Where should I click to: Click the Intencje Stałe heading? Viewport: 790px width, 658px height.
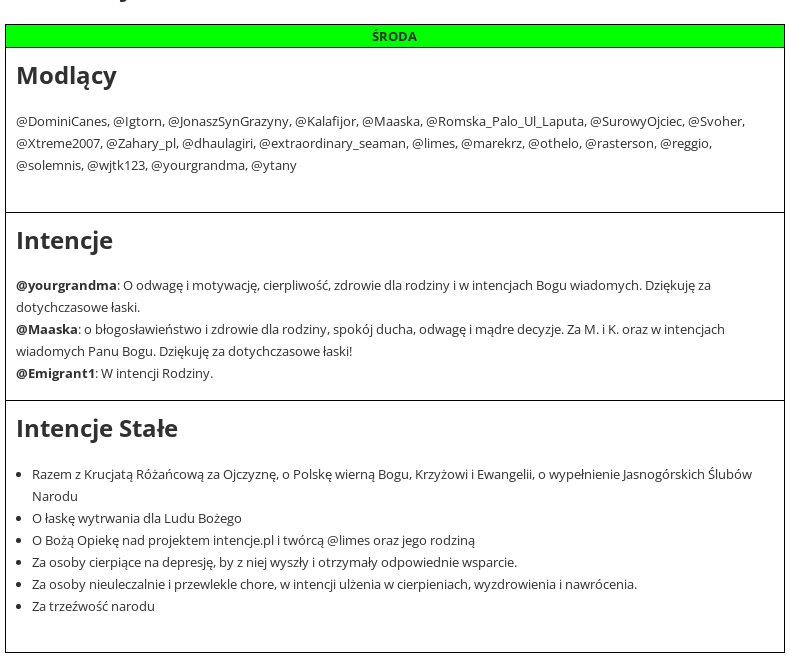(97, 429)
